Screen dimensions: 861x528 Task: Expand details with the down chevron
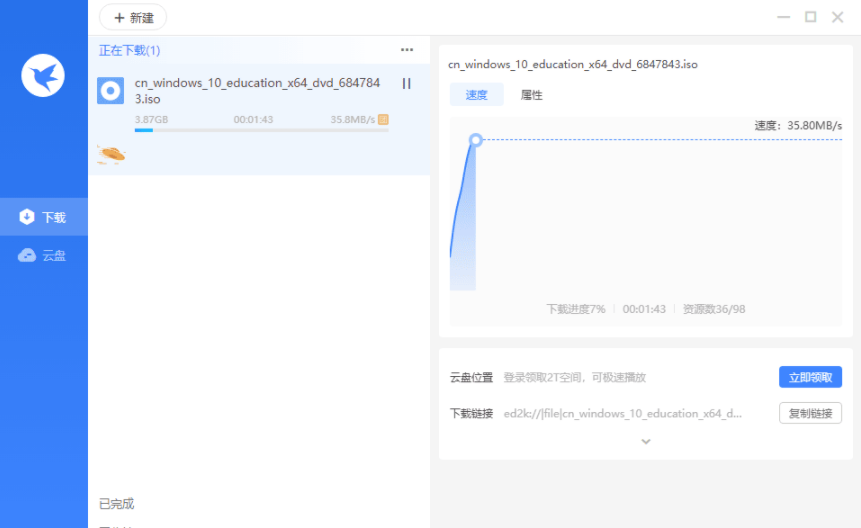pos(645,441)
